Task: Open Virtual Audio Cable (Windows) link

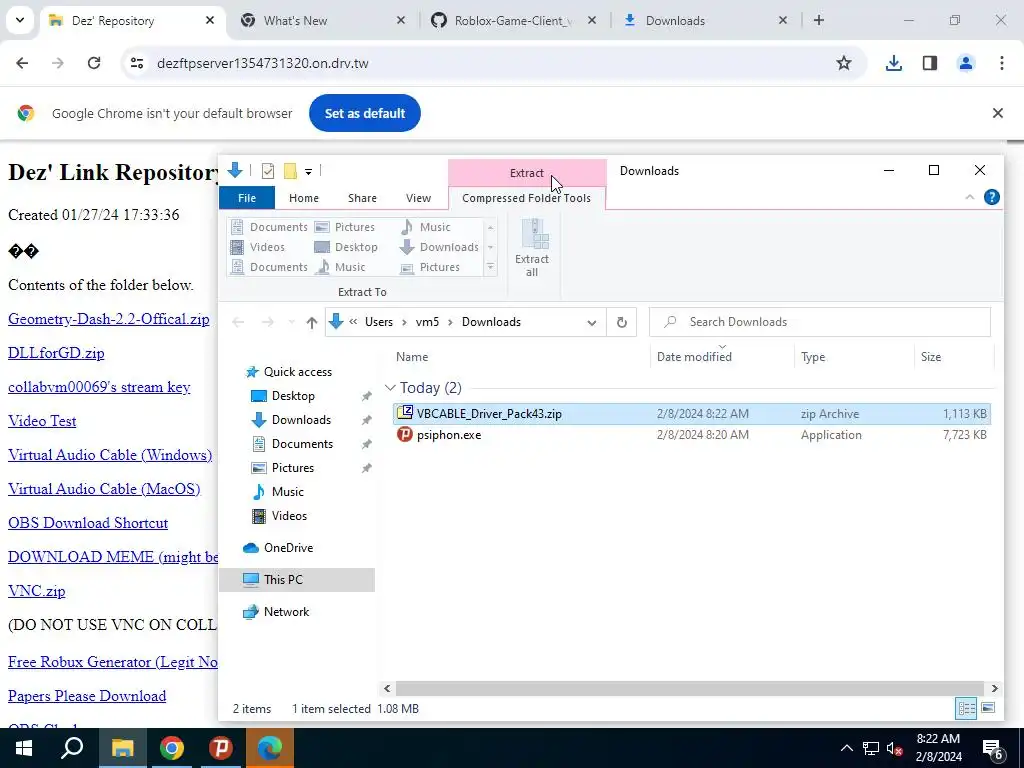Action: point(110,455)
